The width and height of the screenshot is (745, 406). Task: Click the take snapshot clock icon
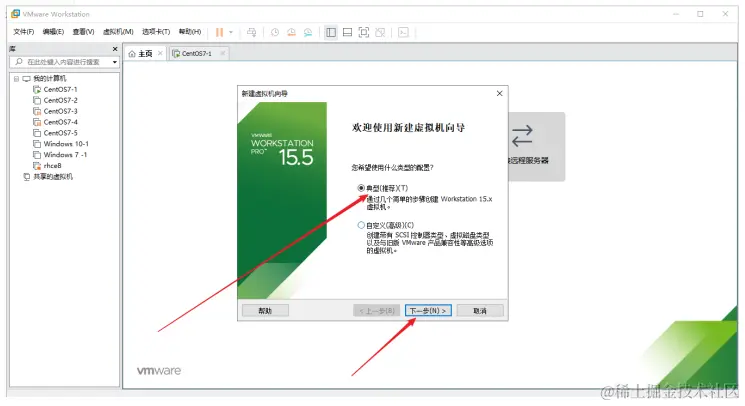pyautogui.click(x=275, y=32)
